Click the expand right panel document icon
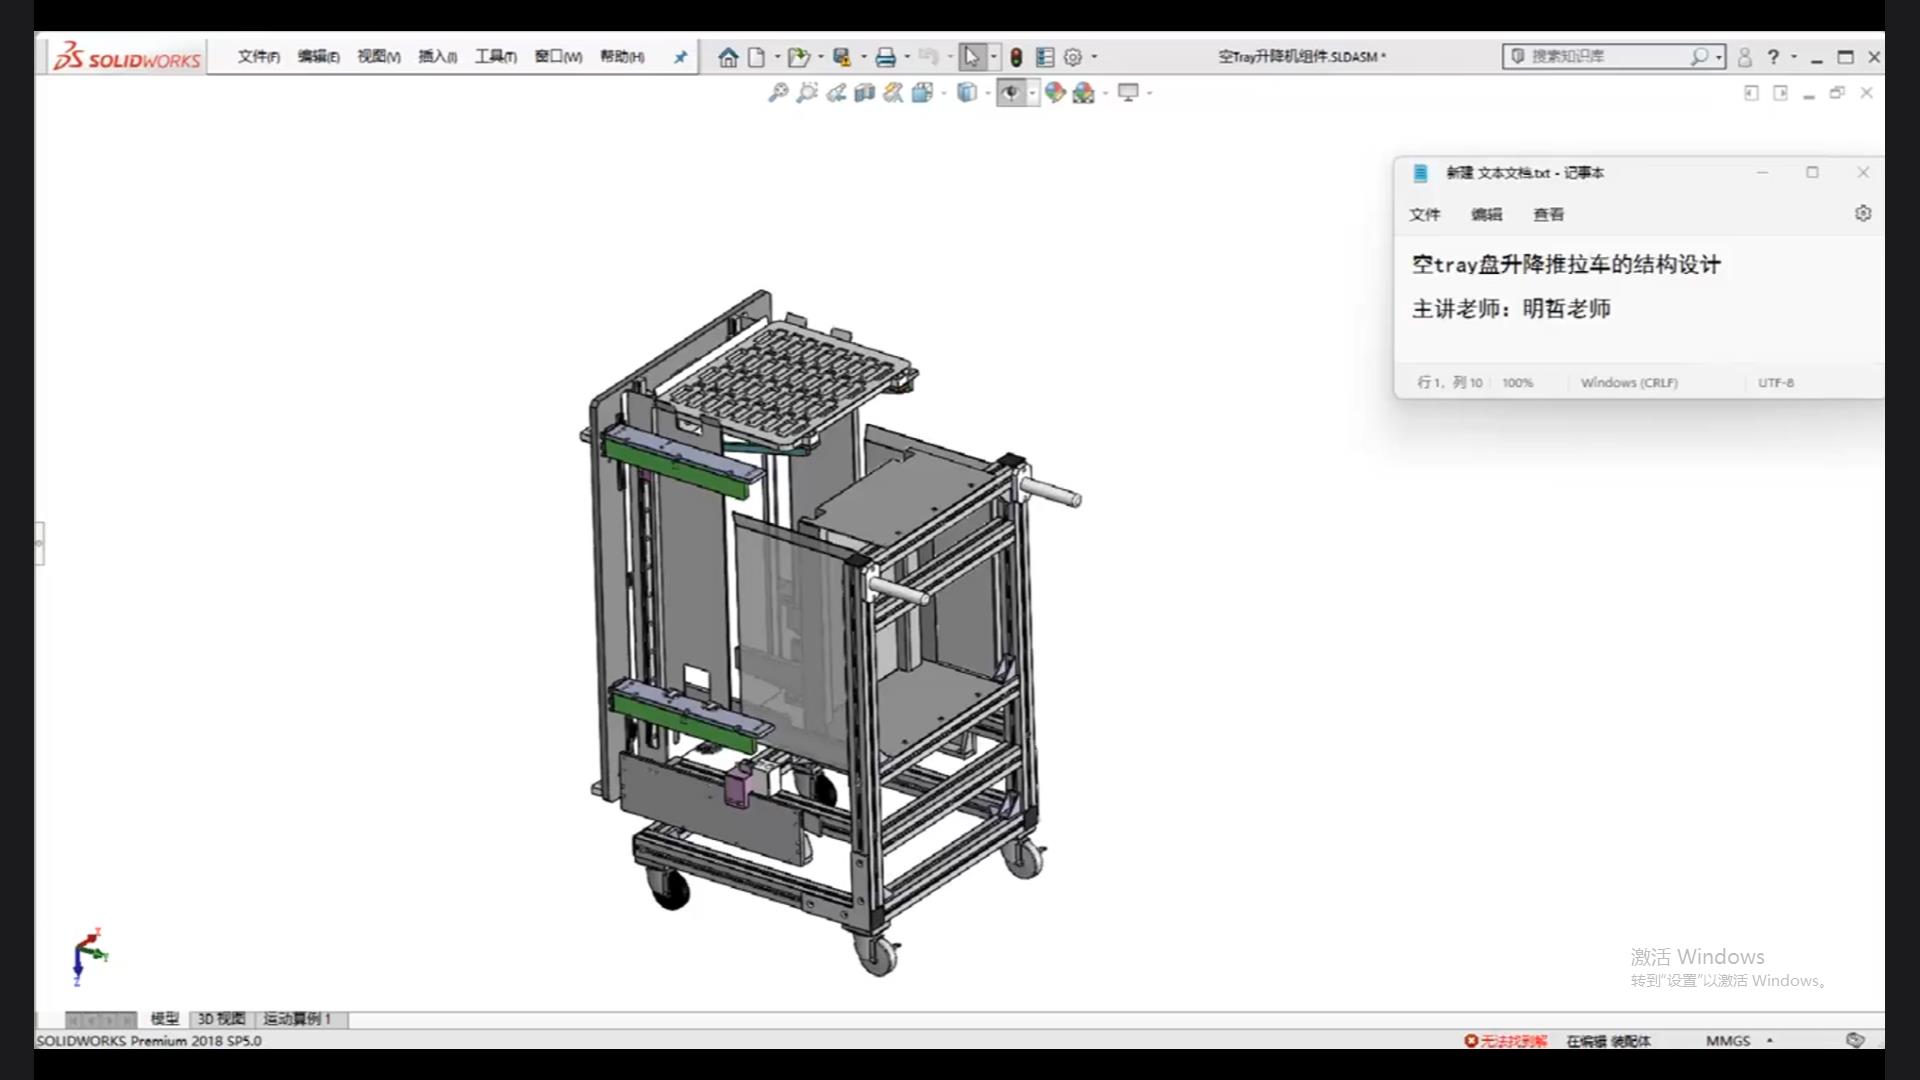This screenshot has height=1080, width=1920. point(1780,93)
